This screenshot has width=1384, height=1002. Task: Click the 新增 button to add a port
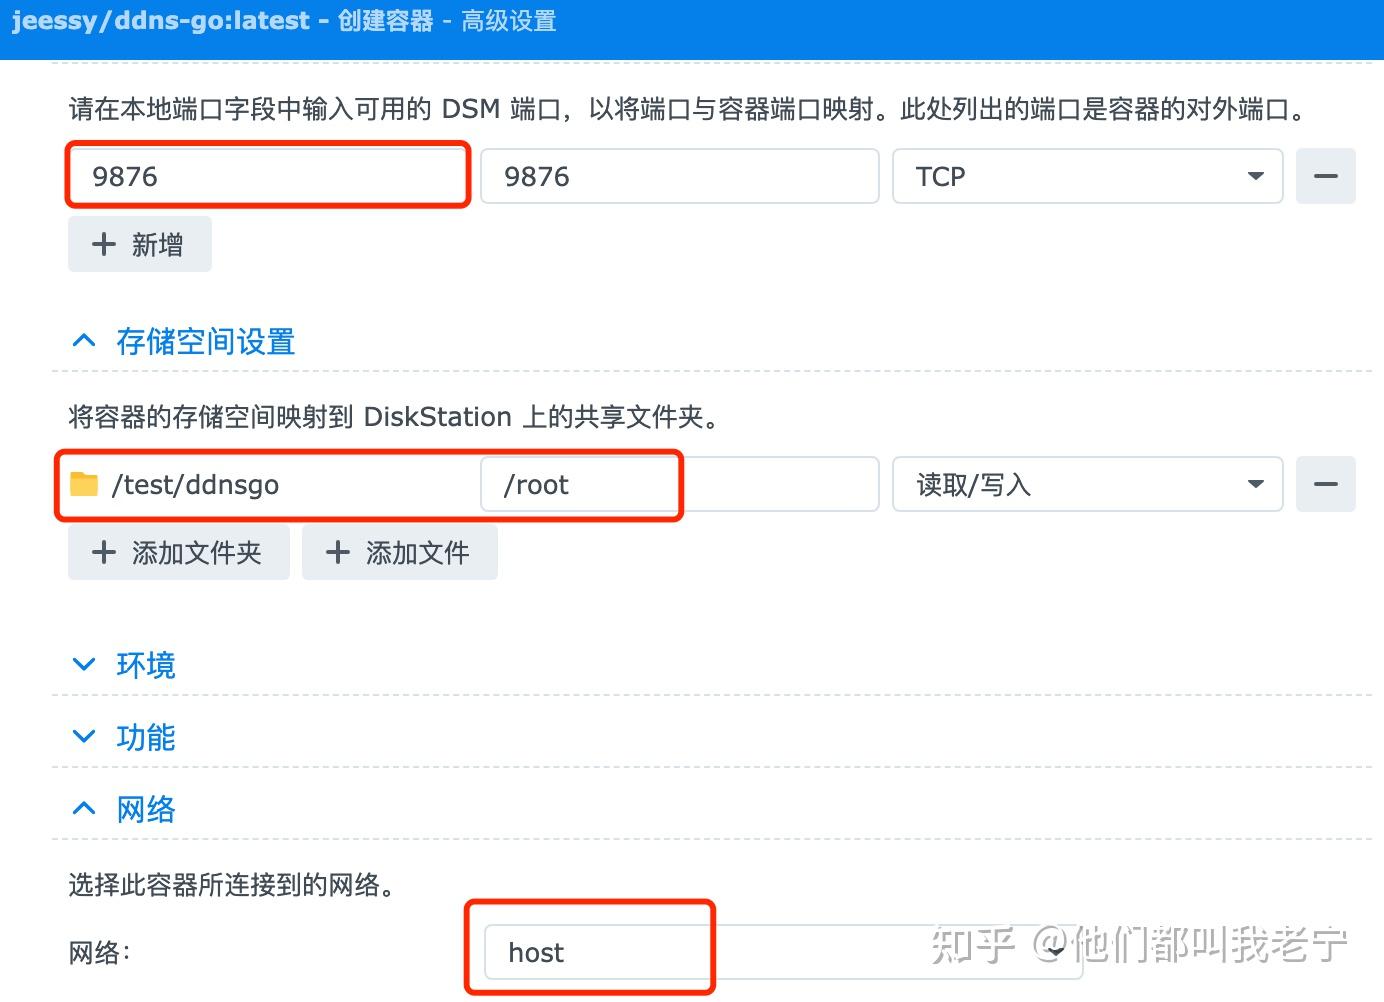pos(139,244)
